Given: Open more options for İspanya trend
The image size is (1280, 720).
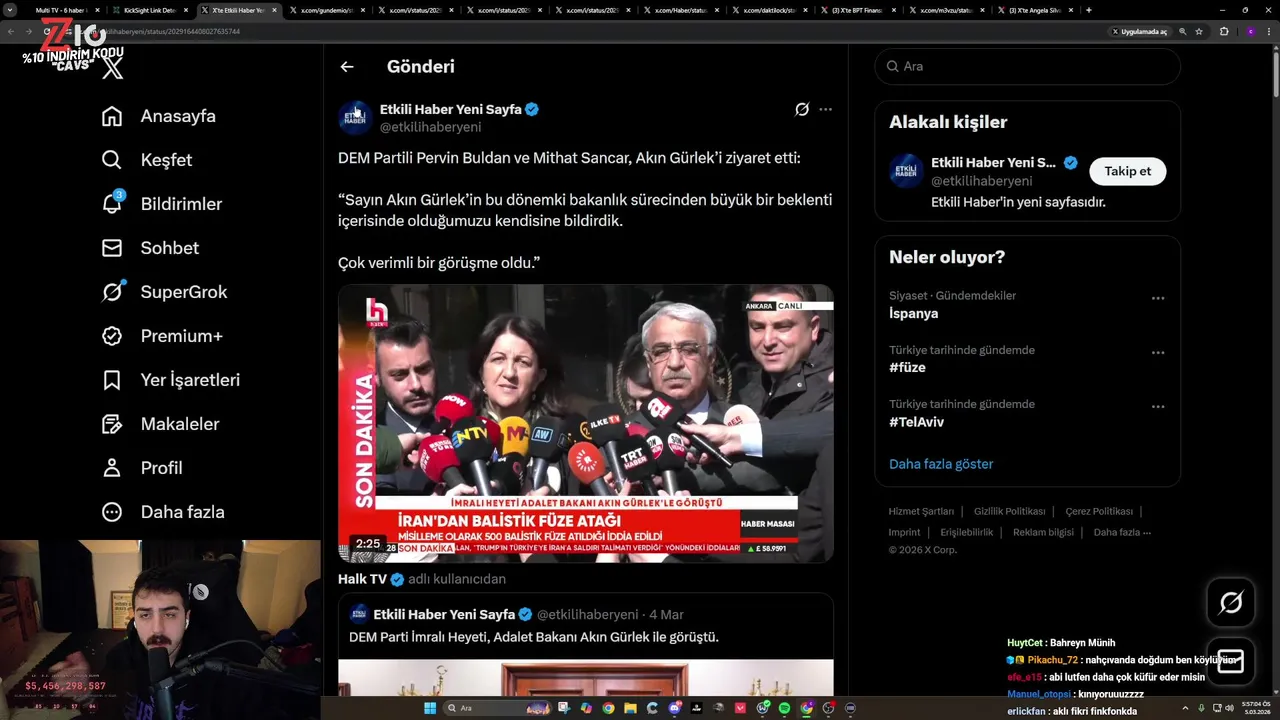Looking at the screenshot, I should point(1158,299).
